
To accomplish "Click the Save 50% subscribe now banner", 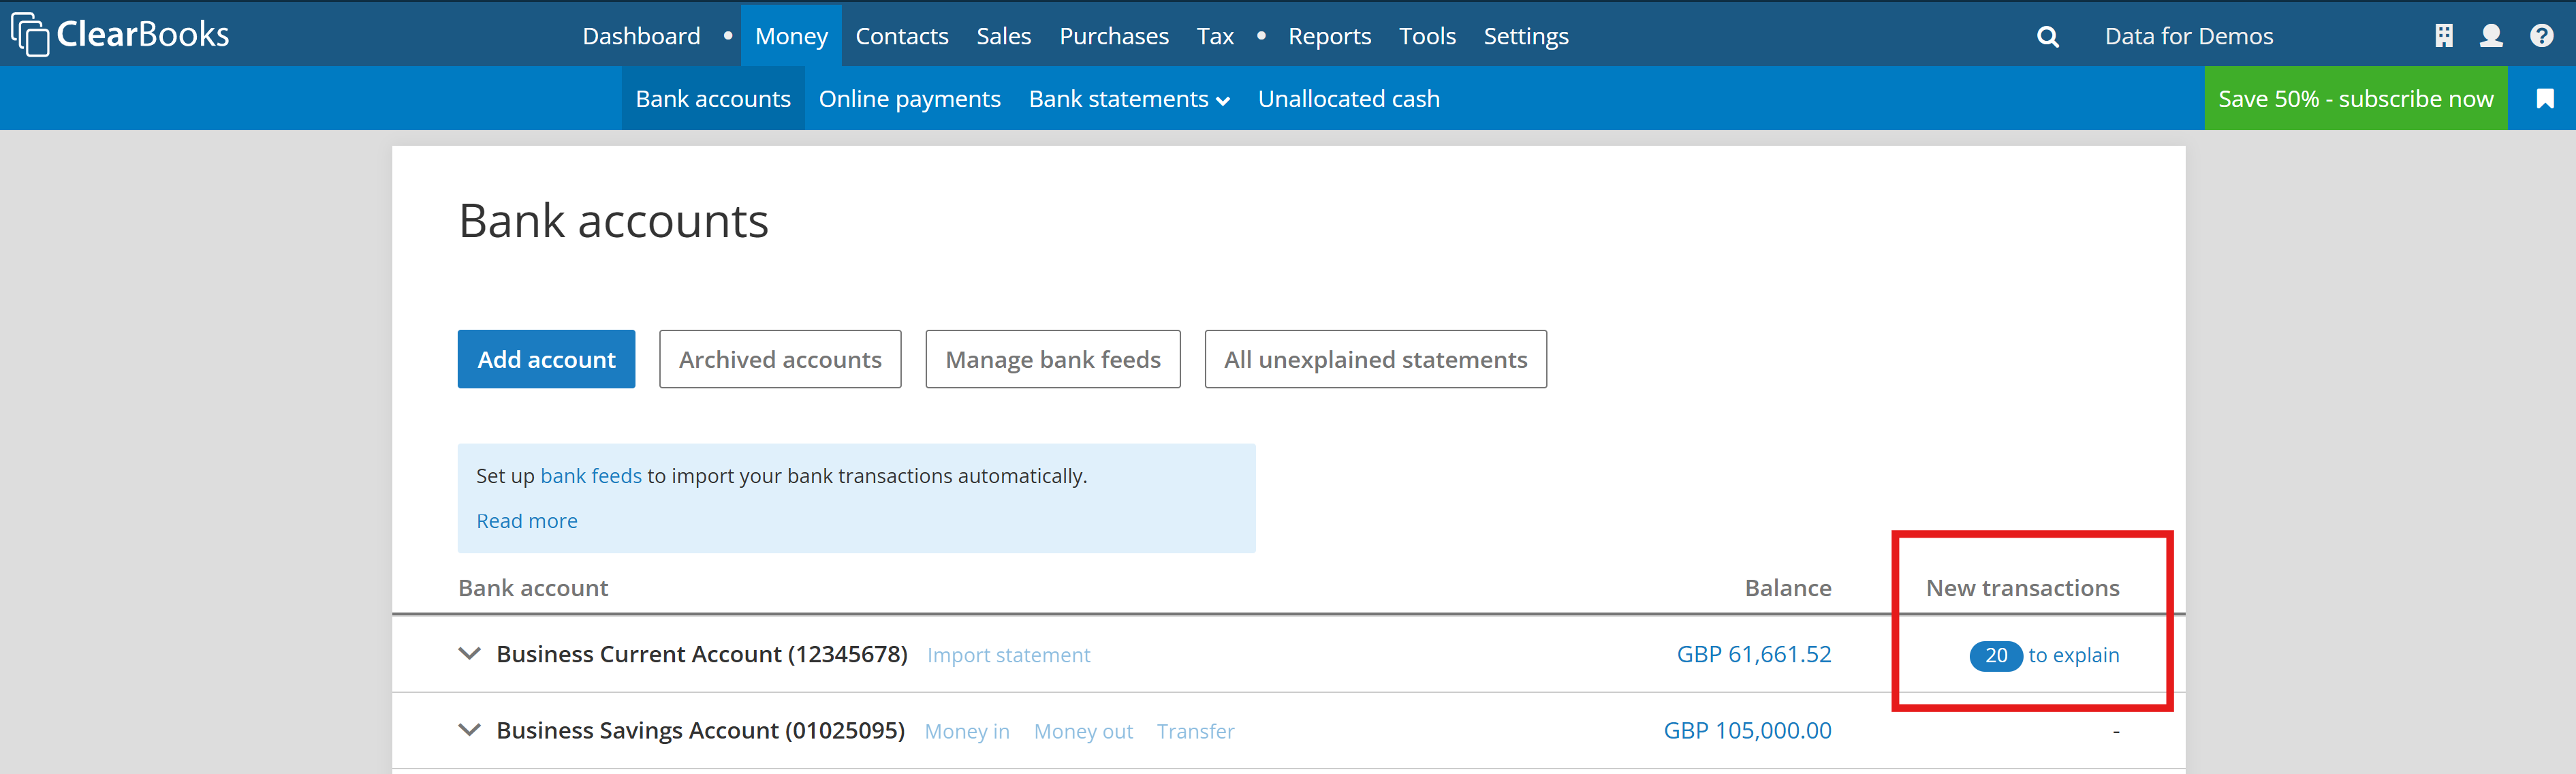I will pyautogui.click(x=2355, y=99).
